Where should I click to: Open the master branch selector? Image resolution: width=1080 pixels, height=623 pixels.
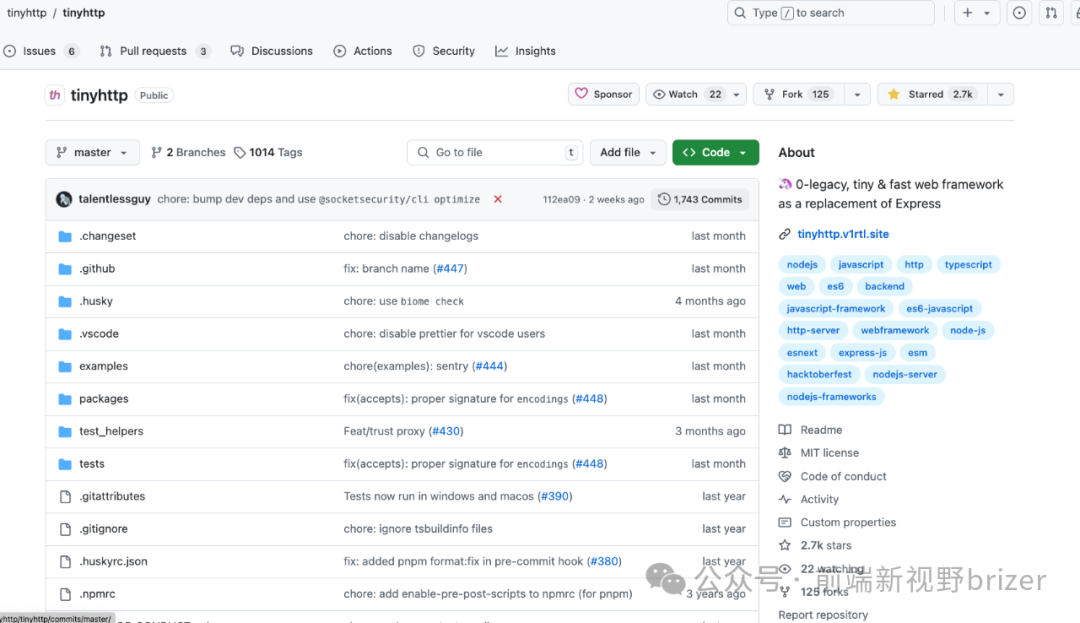[92, 152]
